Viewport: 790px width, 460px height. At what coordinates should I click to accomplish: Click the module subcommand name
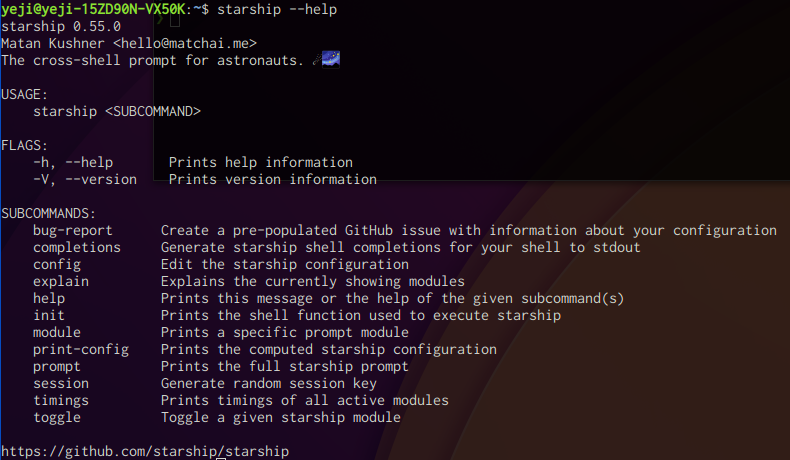pos(56,332)
